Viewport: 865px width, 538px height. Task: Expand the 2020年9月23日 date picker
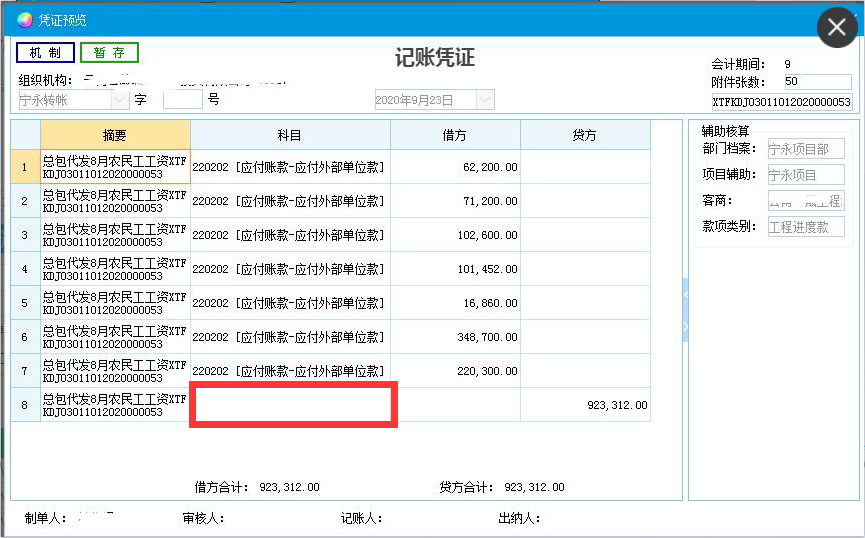(x=485, y=100)
